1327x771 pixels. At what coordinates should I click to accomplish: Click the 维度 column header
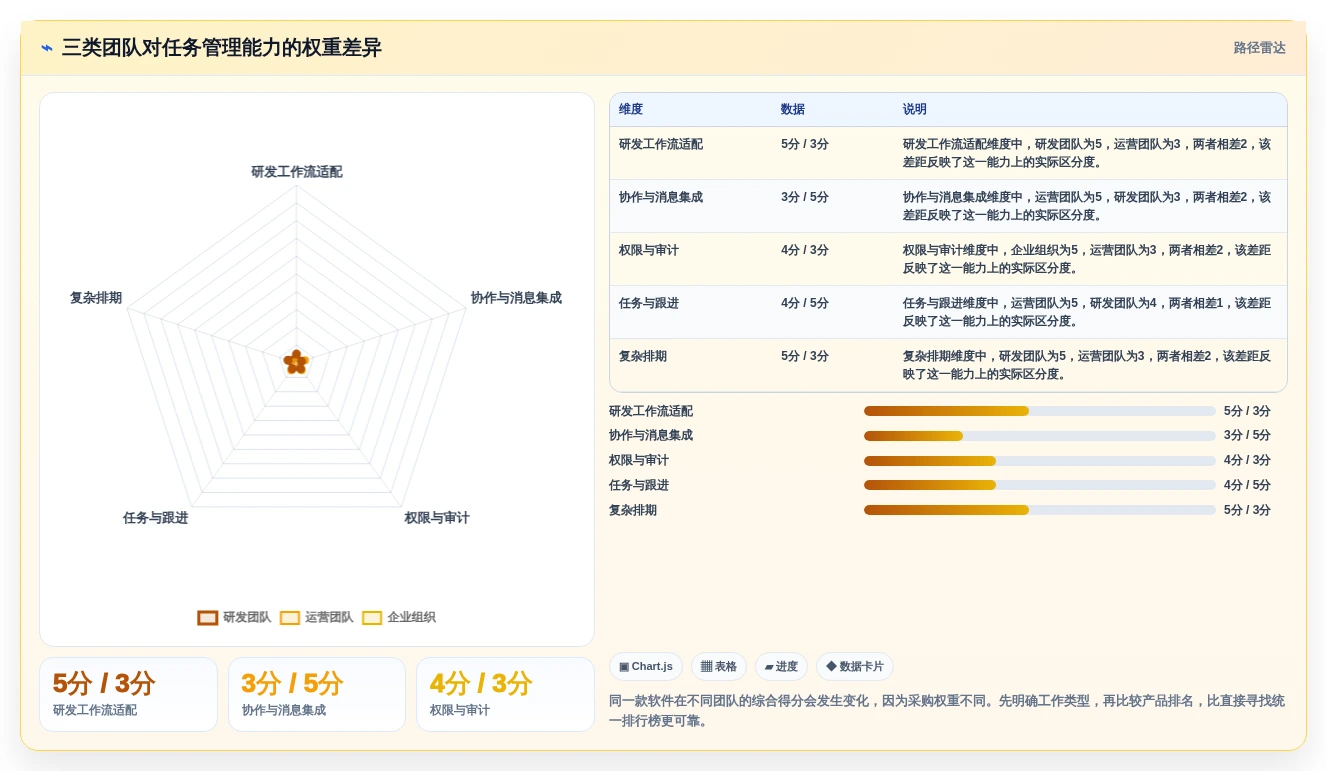[631, 110]
